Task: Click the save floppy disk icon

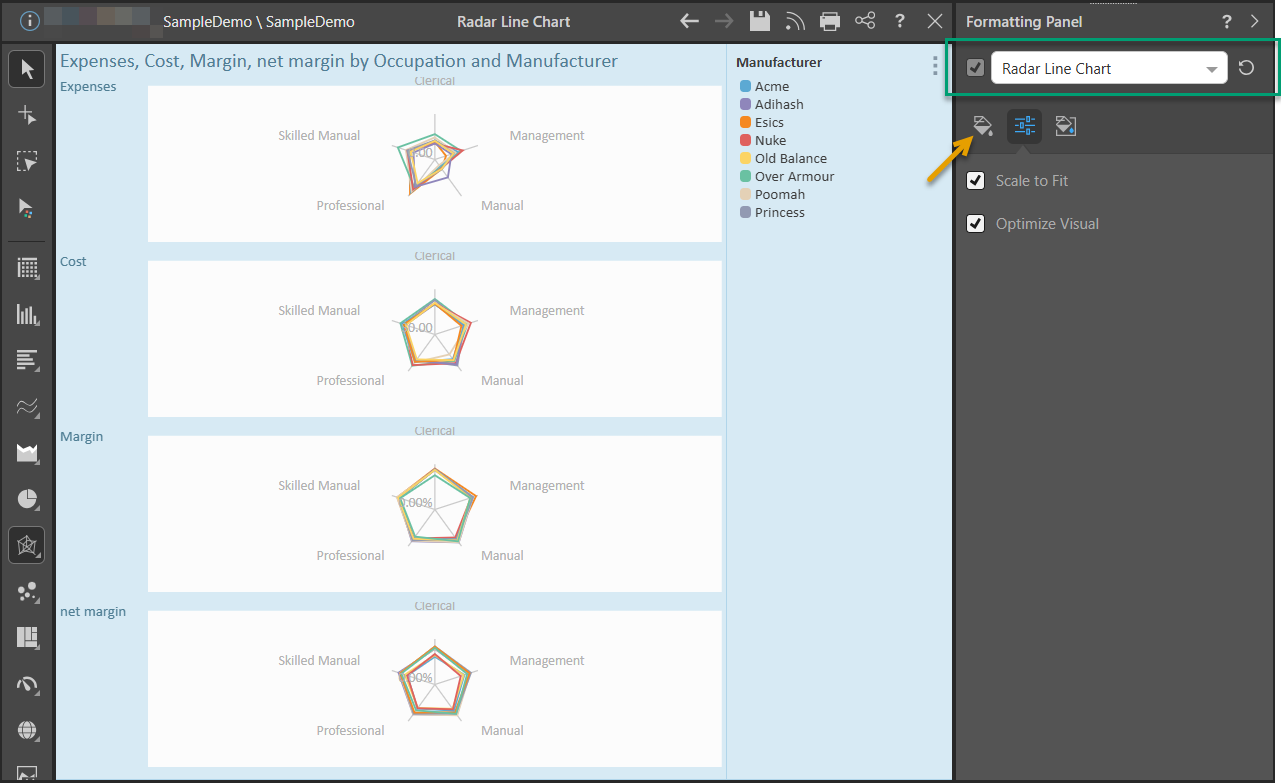Action: [x=759, y=21]
